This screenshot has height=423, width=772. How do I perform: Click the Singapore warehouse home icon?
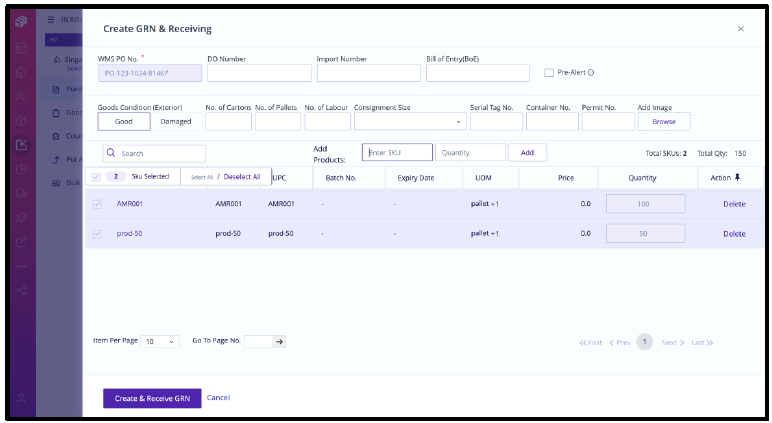(x=57, y=60)
